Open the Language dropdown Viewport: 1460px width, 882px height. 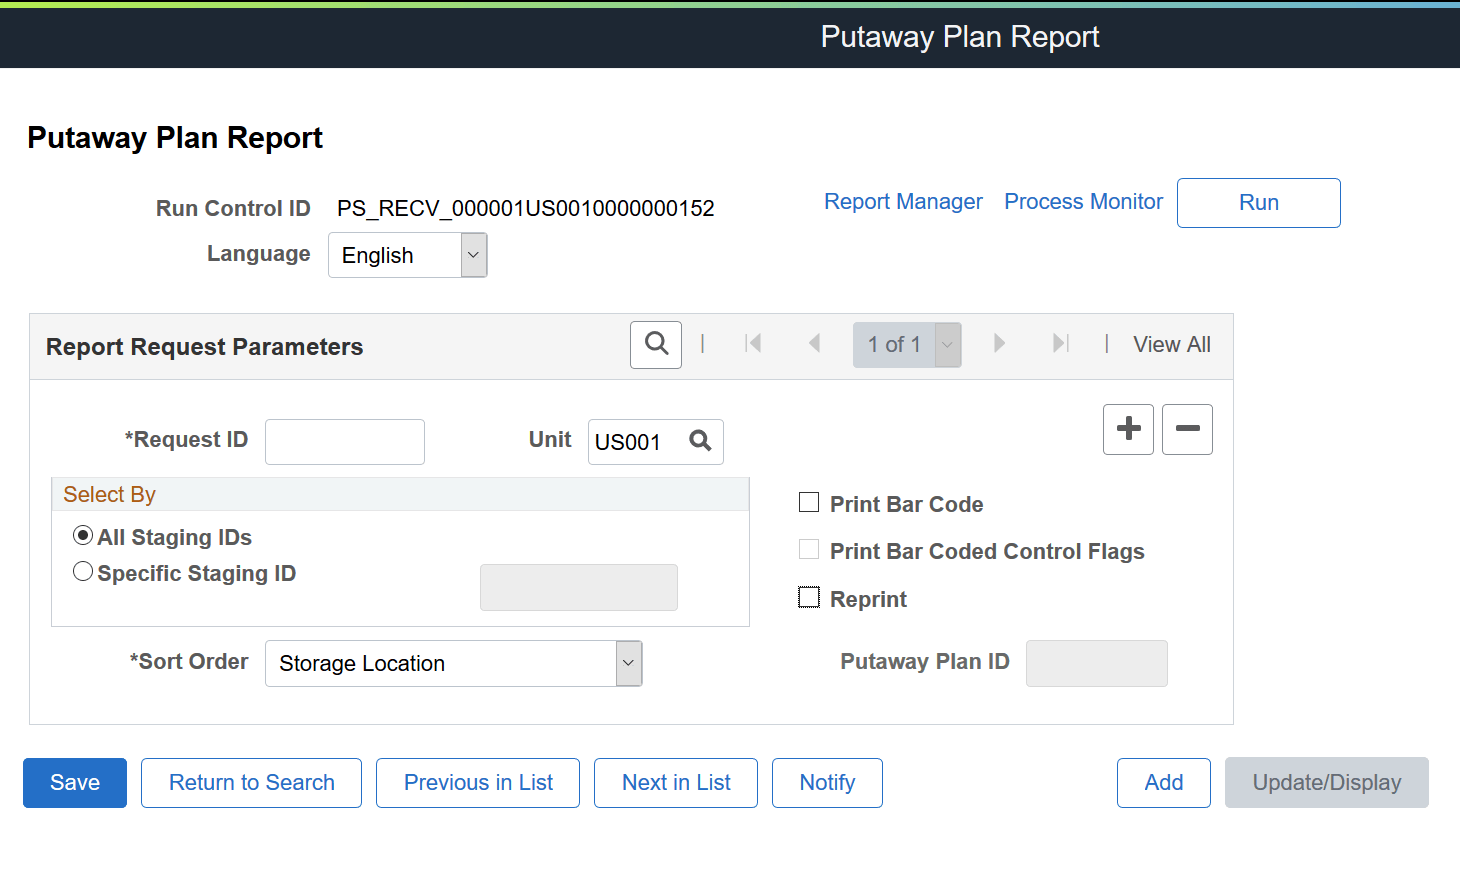472,255
